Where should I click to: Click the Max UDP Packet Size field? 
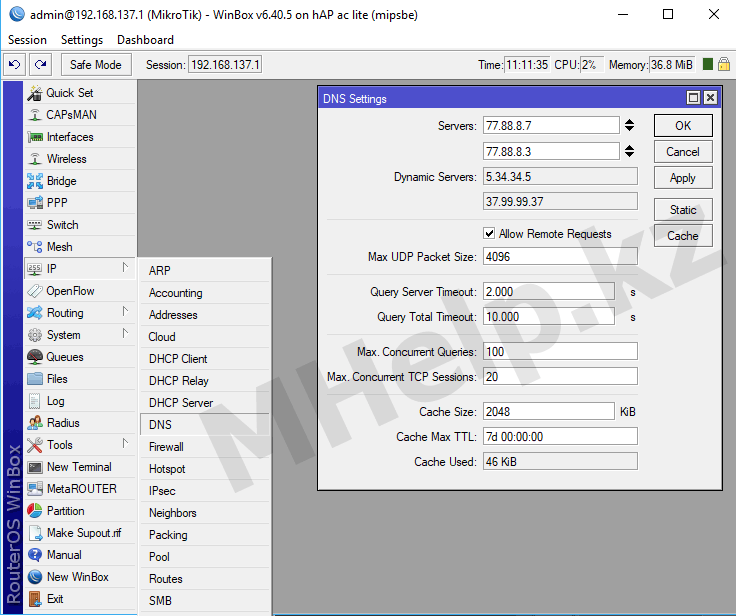pyautogui.click(x=560, y=256)
